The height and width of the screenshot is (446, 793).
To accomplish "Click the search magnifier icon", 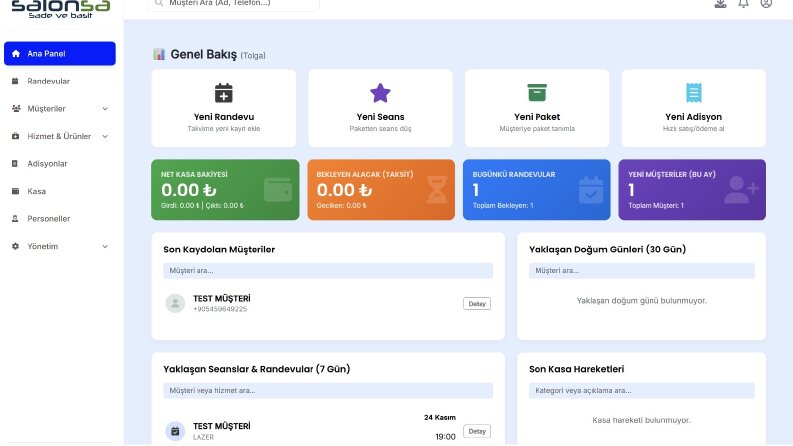I will (x=159, y=3).
